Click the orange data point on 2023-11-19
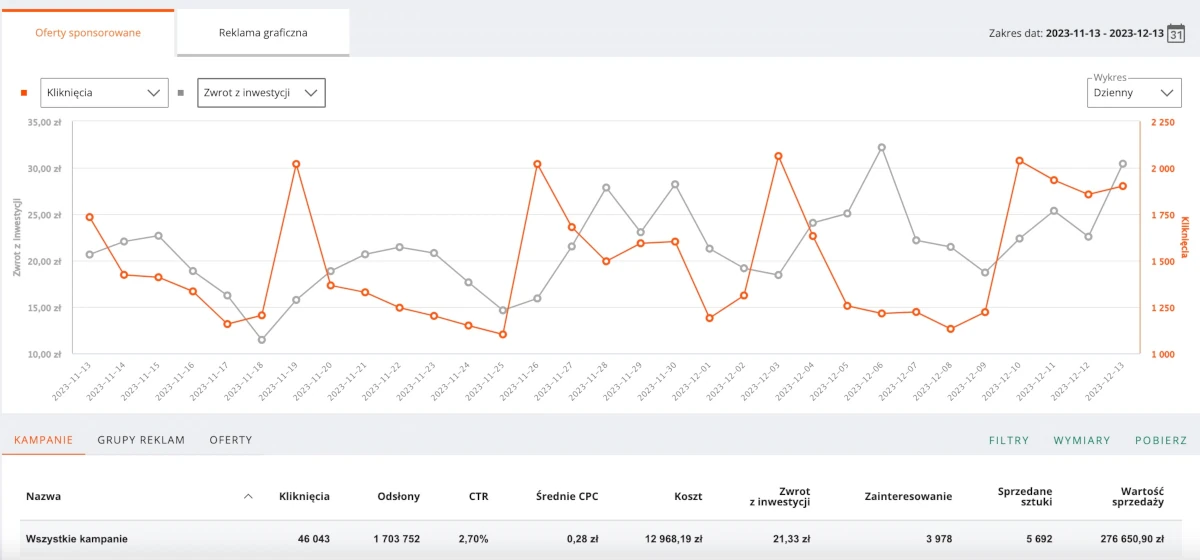 coord(297,164)
